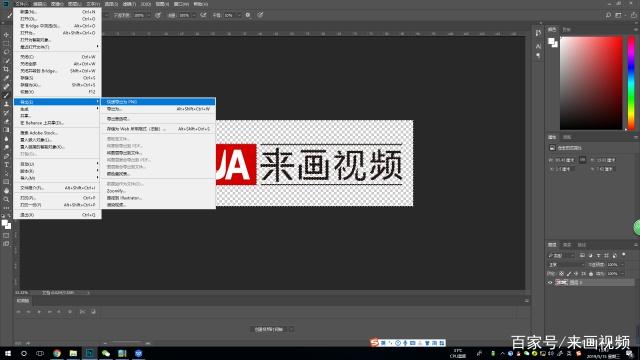Switch to the Swatches tab
Viewport: 640px width, 360px height.
pyautogui.click(x=567, y=29)
